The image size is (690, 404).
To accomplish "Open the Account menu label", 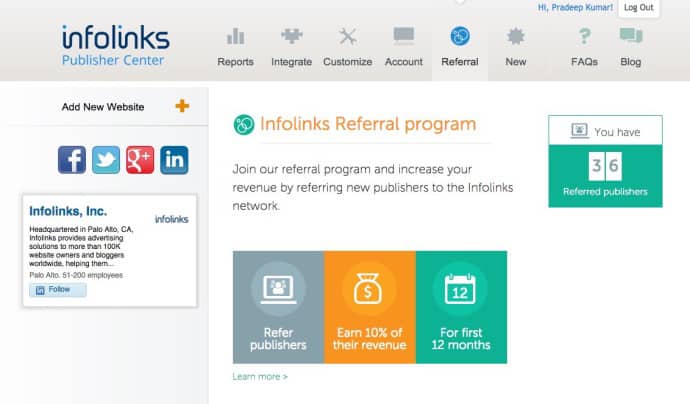I will [404, 62].
